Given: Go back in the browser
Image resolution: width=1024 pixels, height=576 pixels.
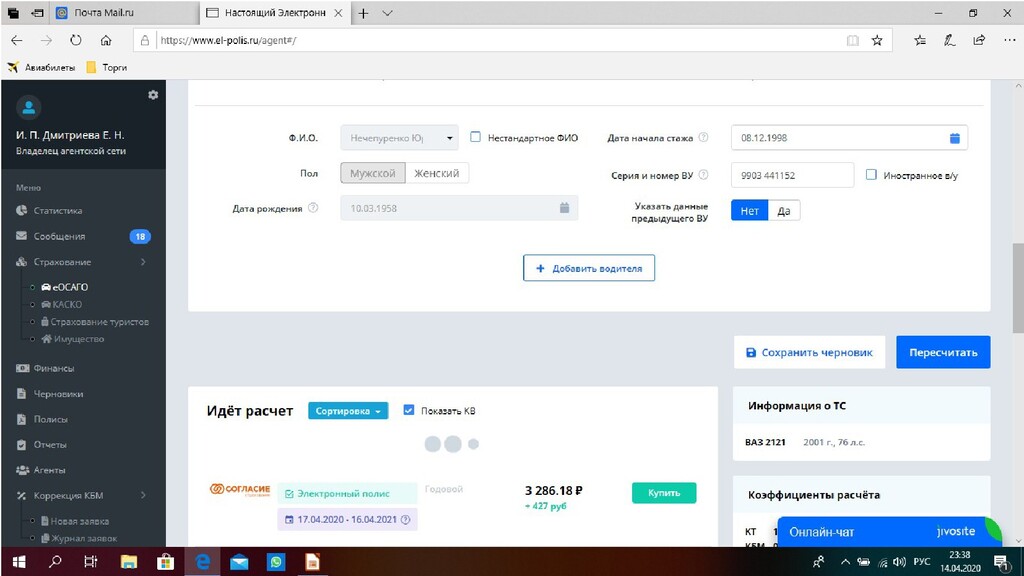Looking at the screenshot, I should pos(17,40).
